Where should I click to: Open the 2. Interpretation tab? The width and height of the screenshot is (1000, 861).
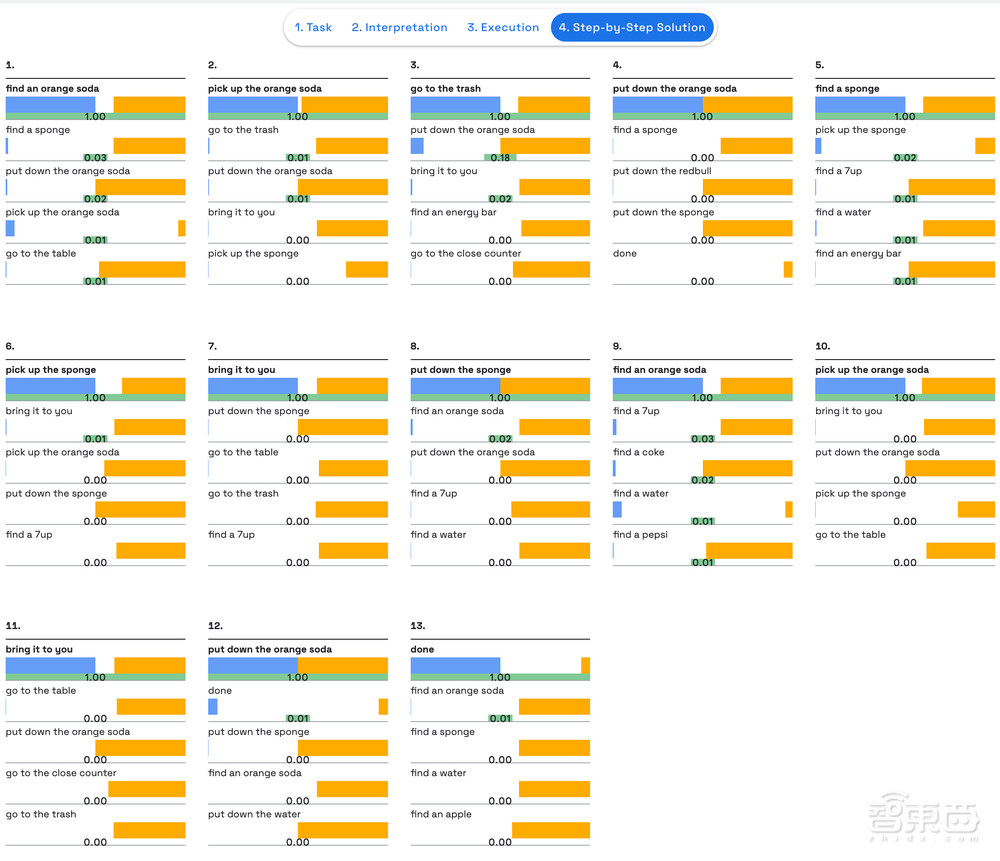click(x=399, y=28)
